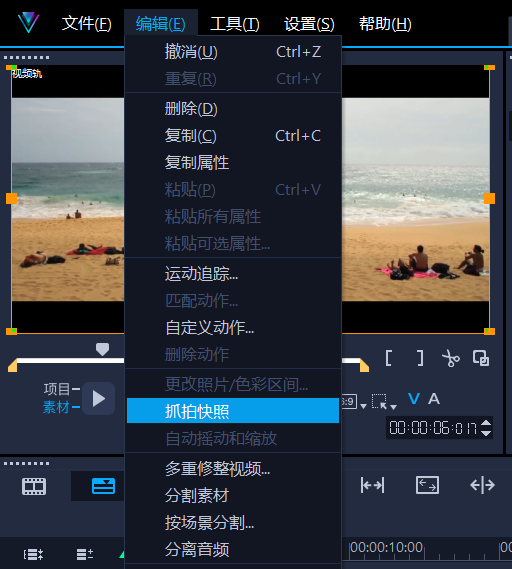Switch playback mode to 项目
The image size is (512, 569).
tap(57, 389)
